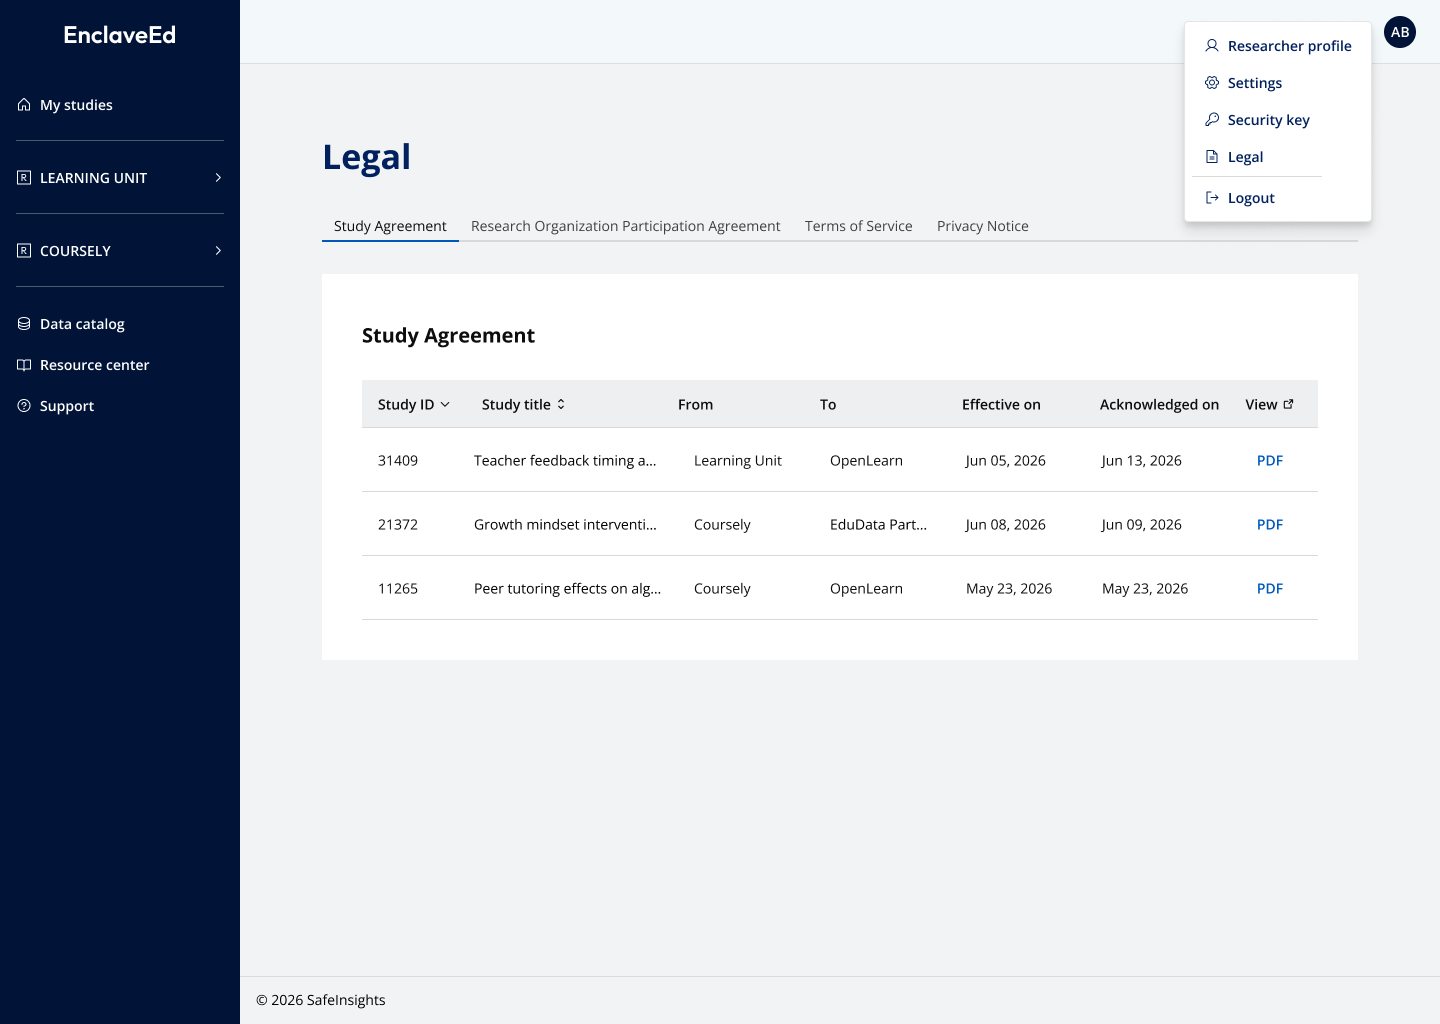Screen dimensions: 1440x1024
Task: Select Settings from user menu
Action: point(1278,83)
